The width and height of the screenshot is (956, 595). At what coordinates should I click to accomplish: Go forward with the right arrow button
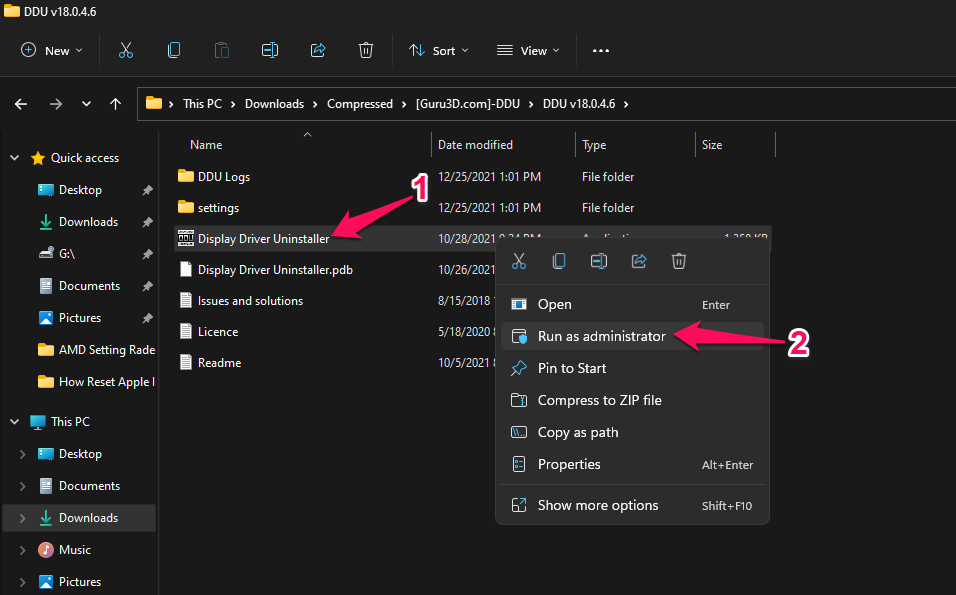point(55,104)
